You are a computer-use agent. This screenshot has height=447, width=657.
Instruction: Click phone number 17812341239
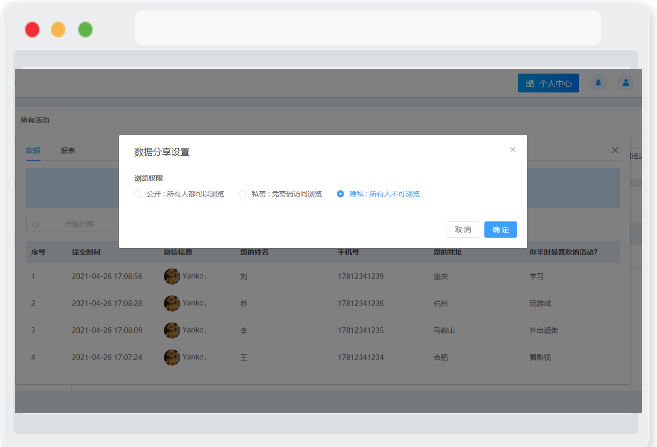pyautogui.click(x=361, y=276)
